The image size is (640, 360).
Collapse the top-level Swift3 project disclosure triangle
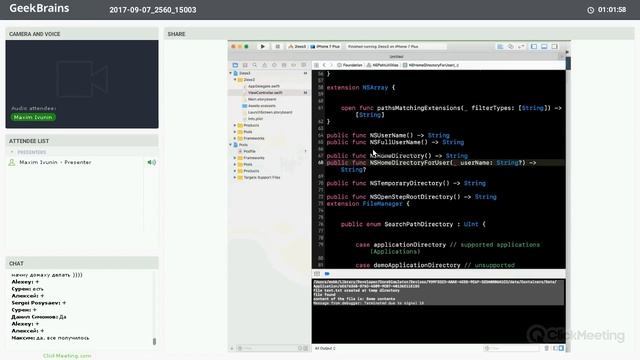(231, 73)
